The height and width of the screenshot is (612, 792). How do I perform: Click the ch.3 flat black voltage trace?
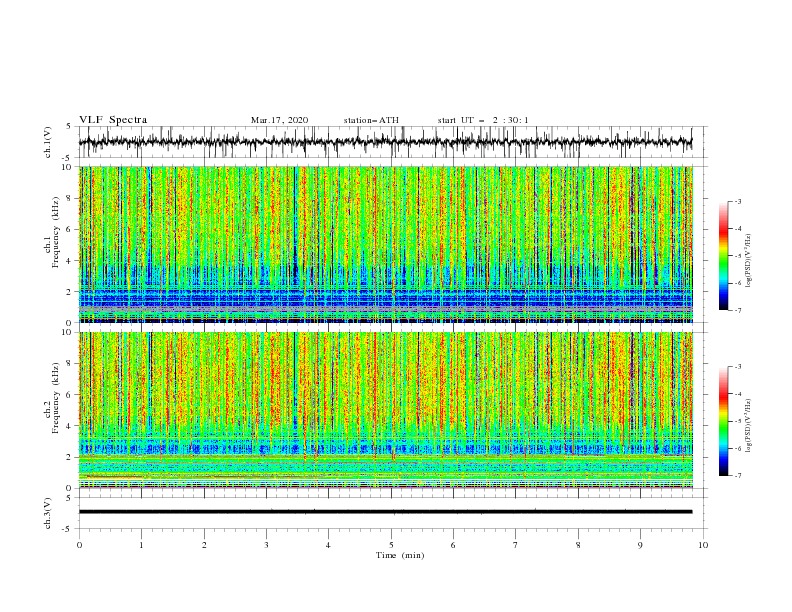pos(386,512)
